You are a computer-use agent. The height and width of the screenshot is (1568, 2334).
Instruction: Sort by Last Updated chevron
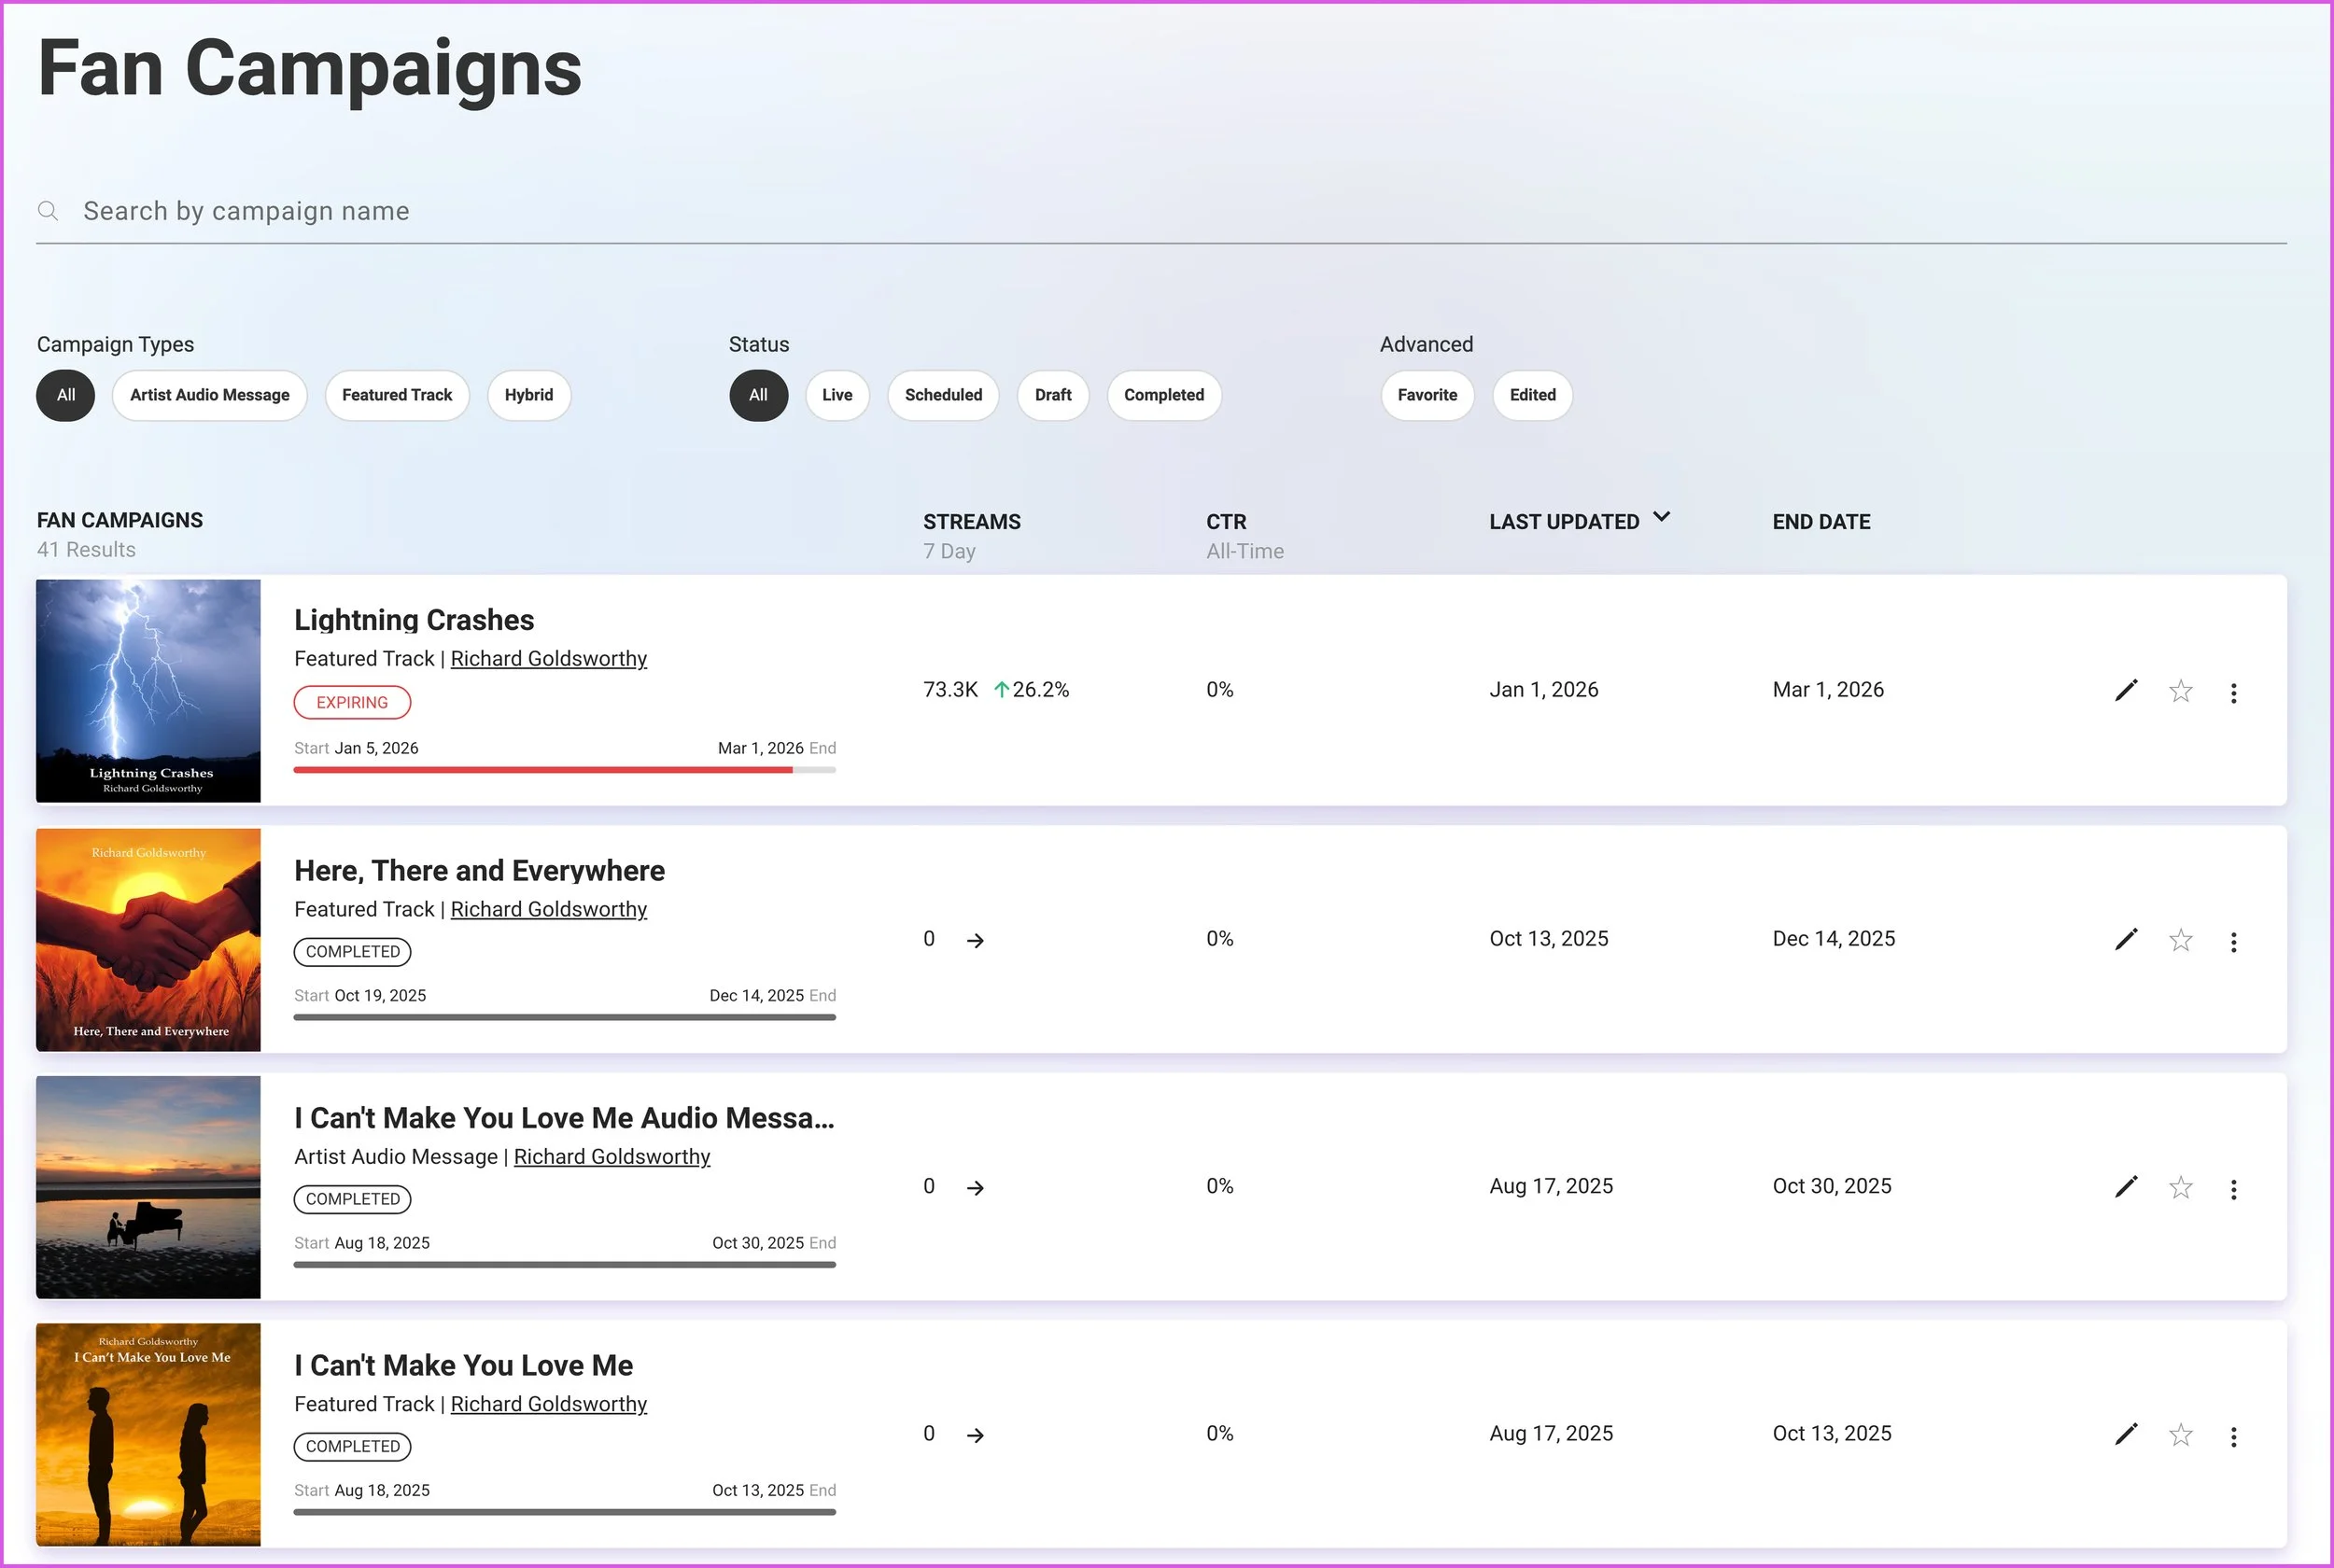click(1661, 517)
